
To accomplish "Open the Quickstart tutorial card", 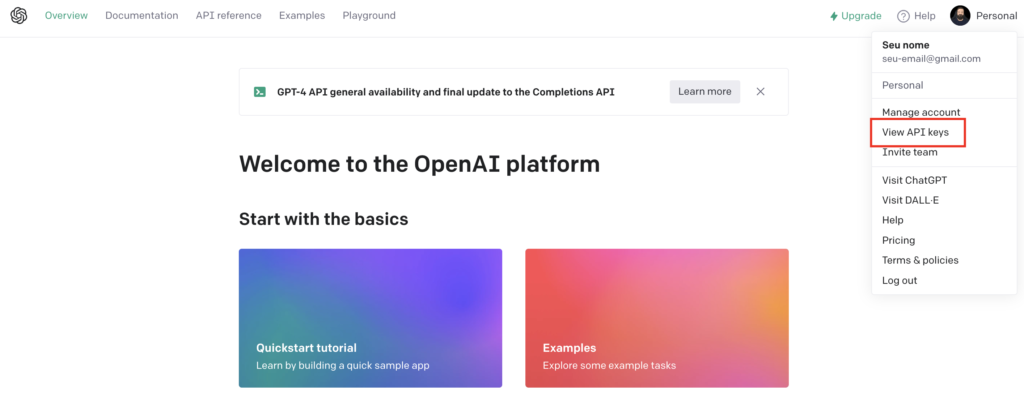I will point(370,318).
